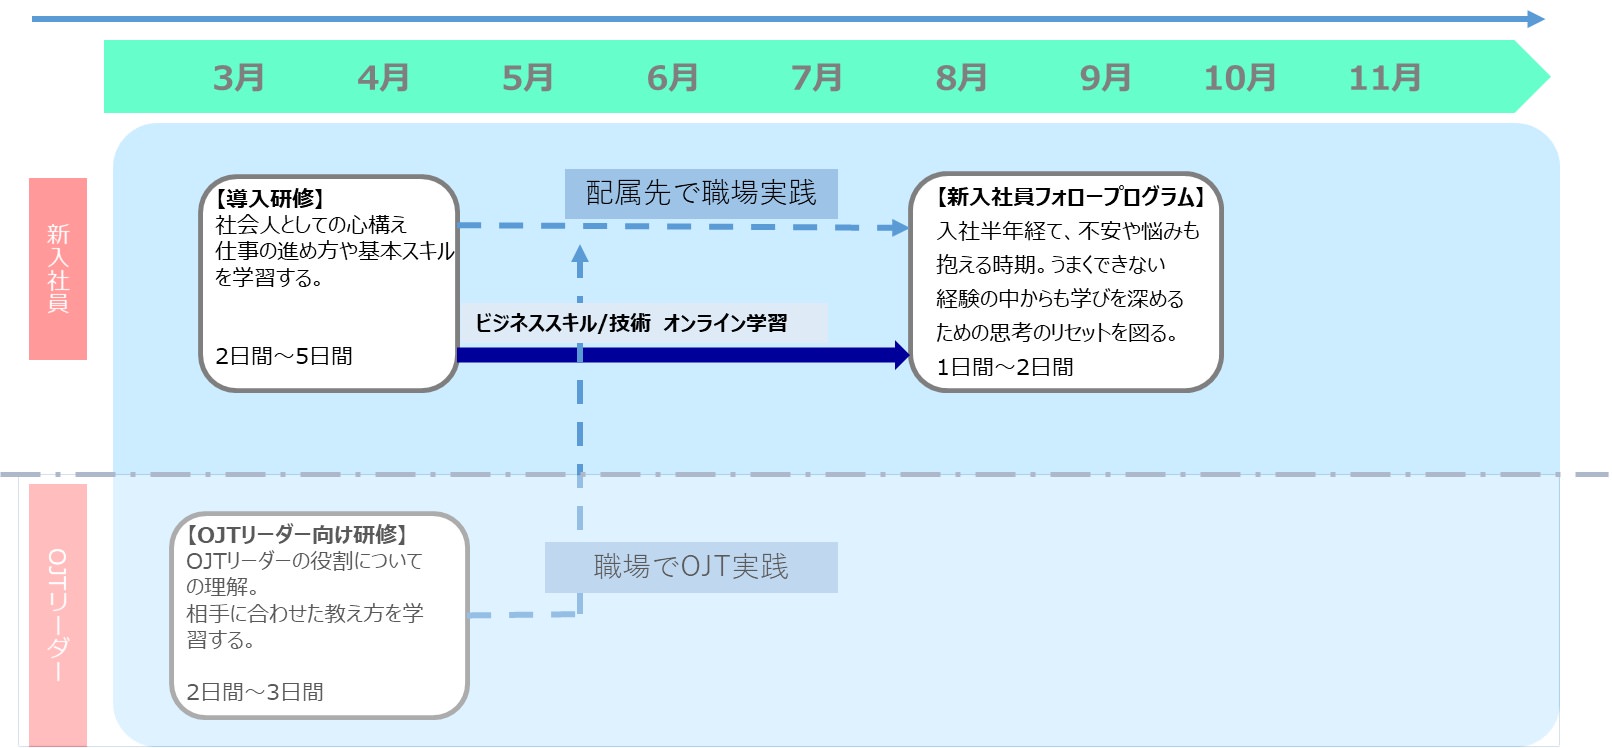Click the 入社半年経て、不安や悩みも line
This screenshot has width=1612, height=748.
pyautogui.click(x=1068, y=231)
